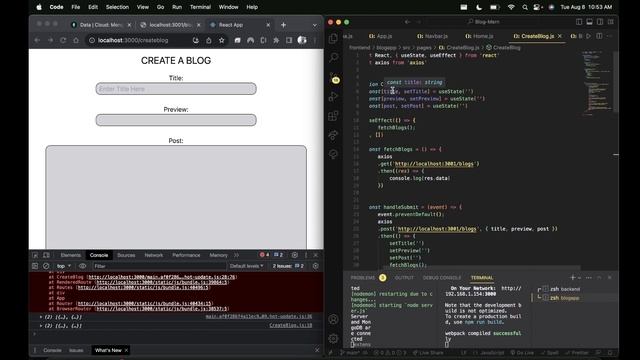Open browser profile avatar
This screenshot has width=640, height=360.
point(302,40)
